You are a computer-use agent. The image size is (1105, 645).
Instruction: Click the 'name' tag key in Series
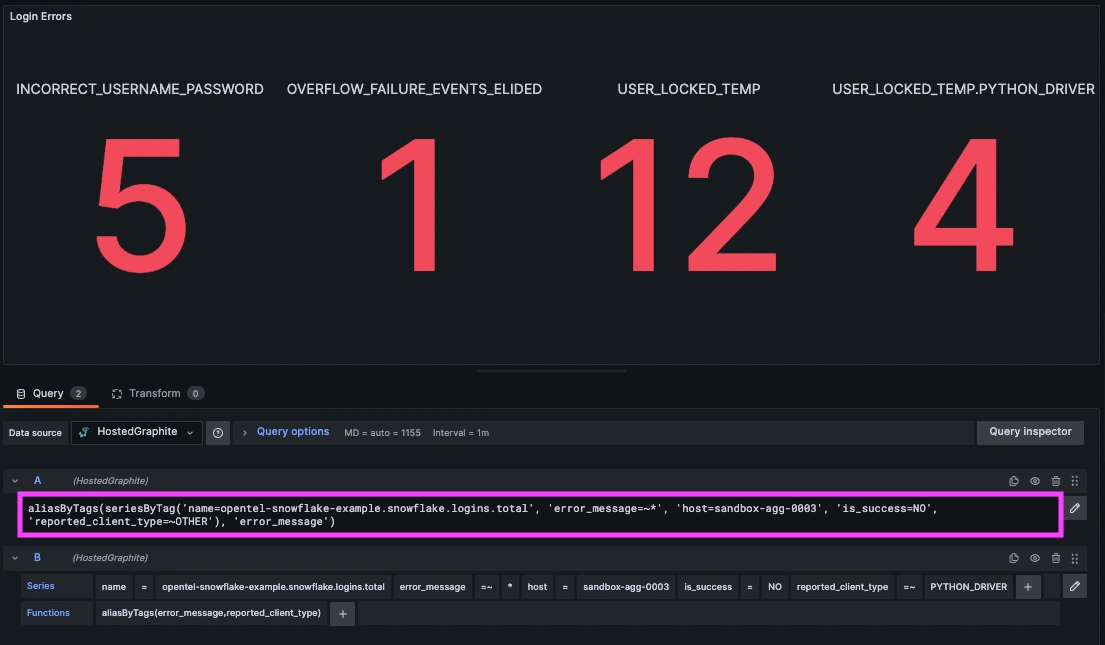click(x=113, y=586)
